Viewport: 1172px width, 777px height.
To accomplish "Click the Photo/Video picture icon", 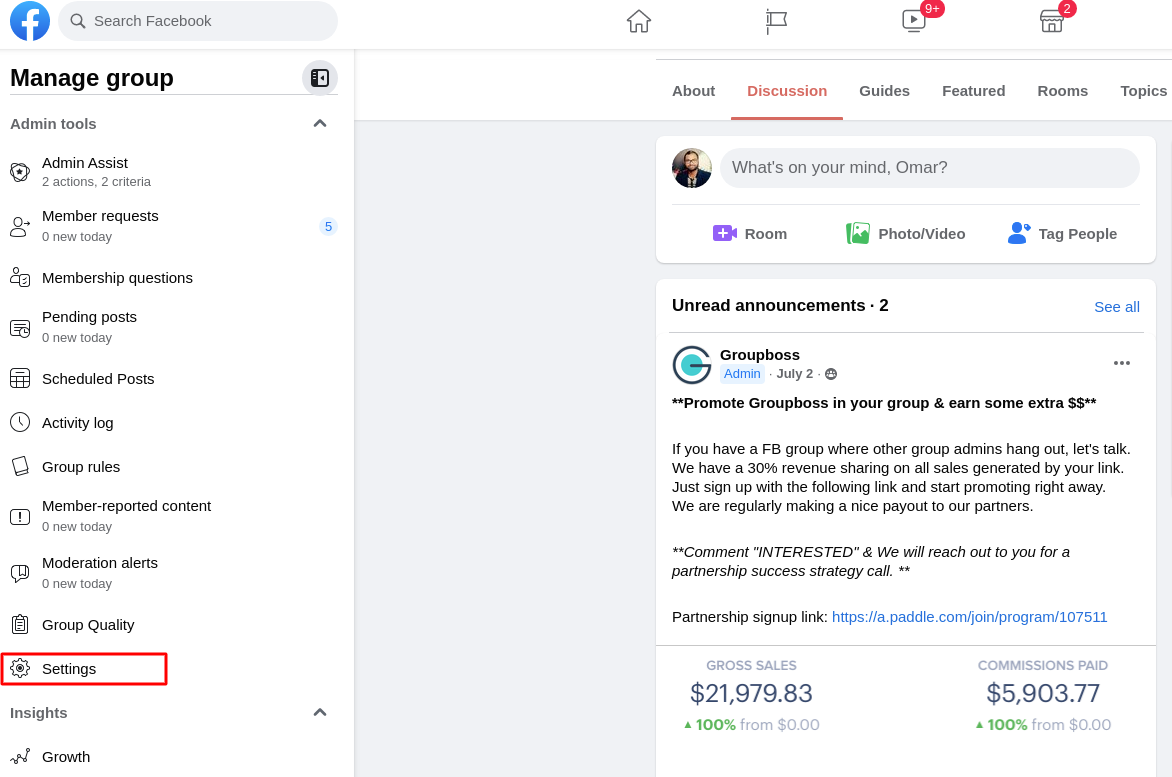I will (857, 234).
